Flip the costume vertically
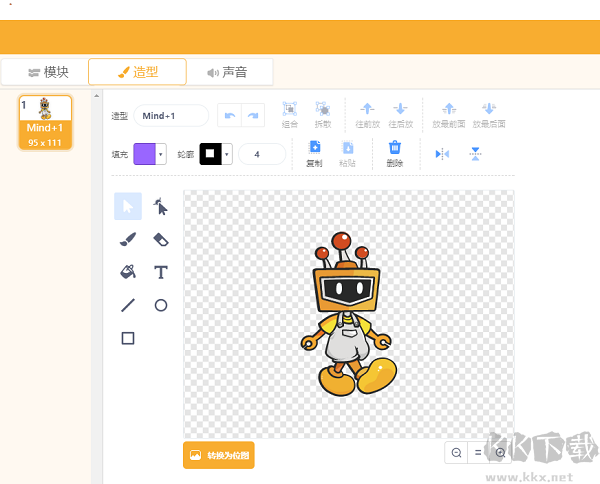 click(475, 154)
